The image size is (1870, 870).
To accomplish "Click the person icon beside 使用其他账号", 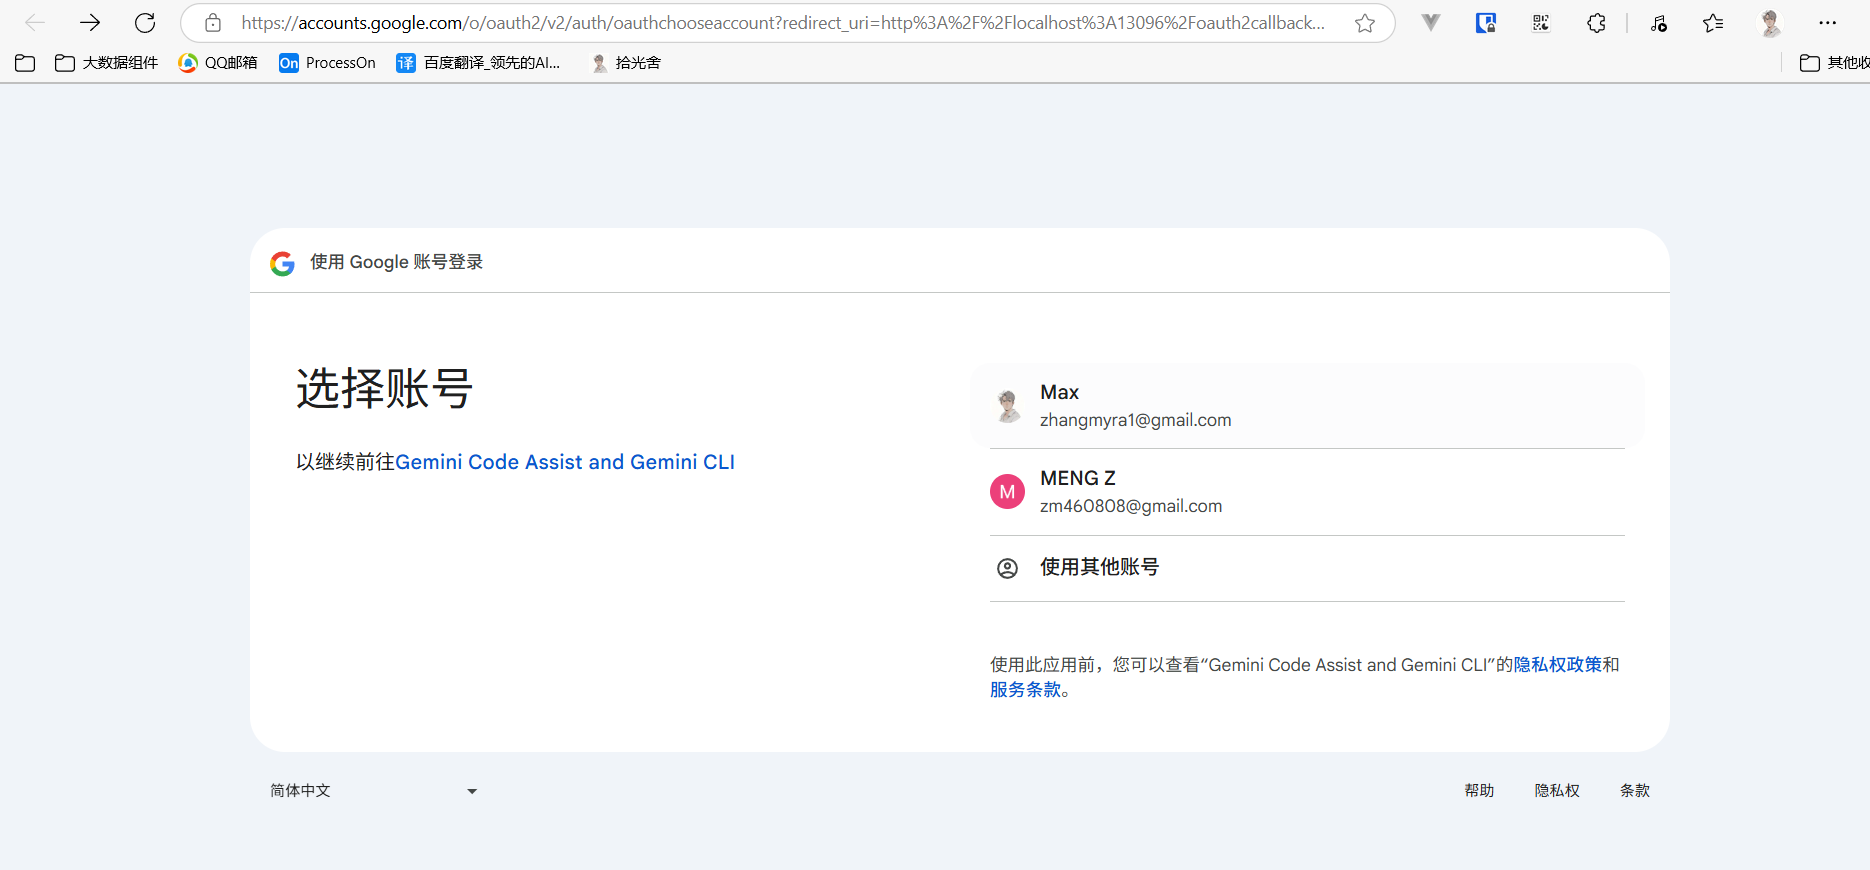I will coord(1007,568).
